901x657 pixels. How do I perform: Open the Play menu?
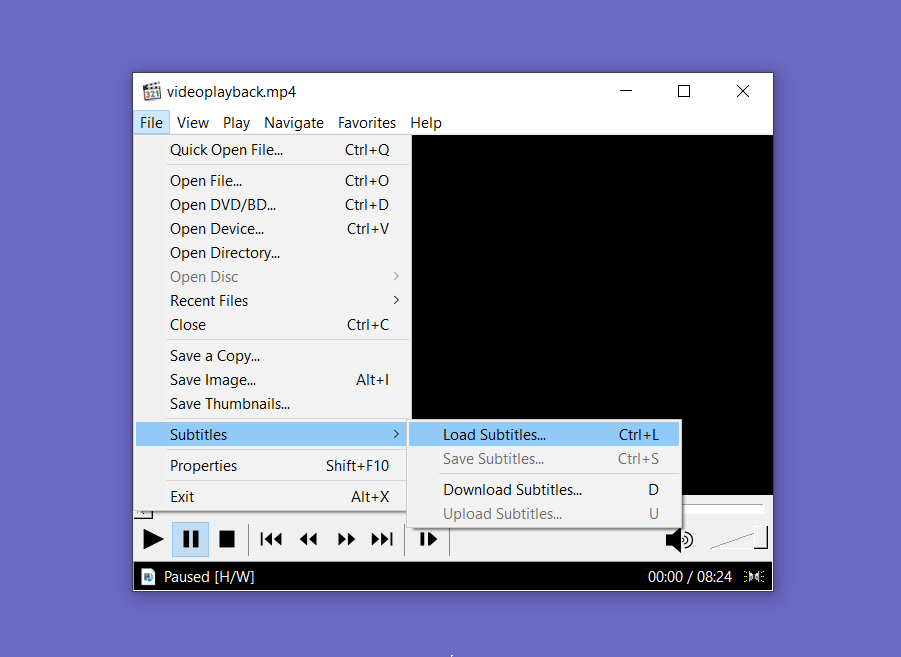pos(236,122)
